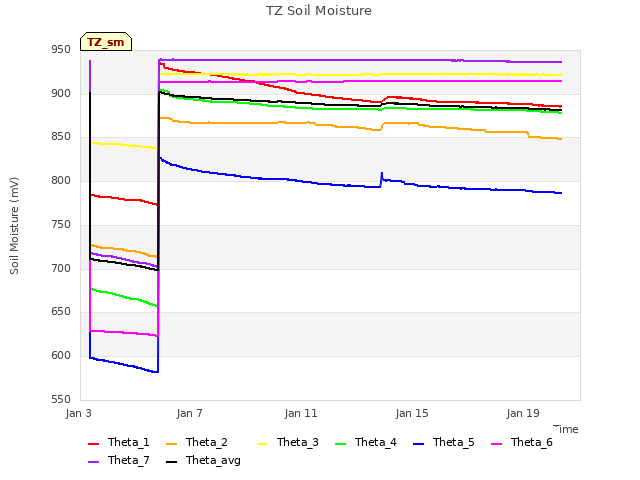Click the black Theta_avg legend swatch

pos(171,462)
